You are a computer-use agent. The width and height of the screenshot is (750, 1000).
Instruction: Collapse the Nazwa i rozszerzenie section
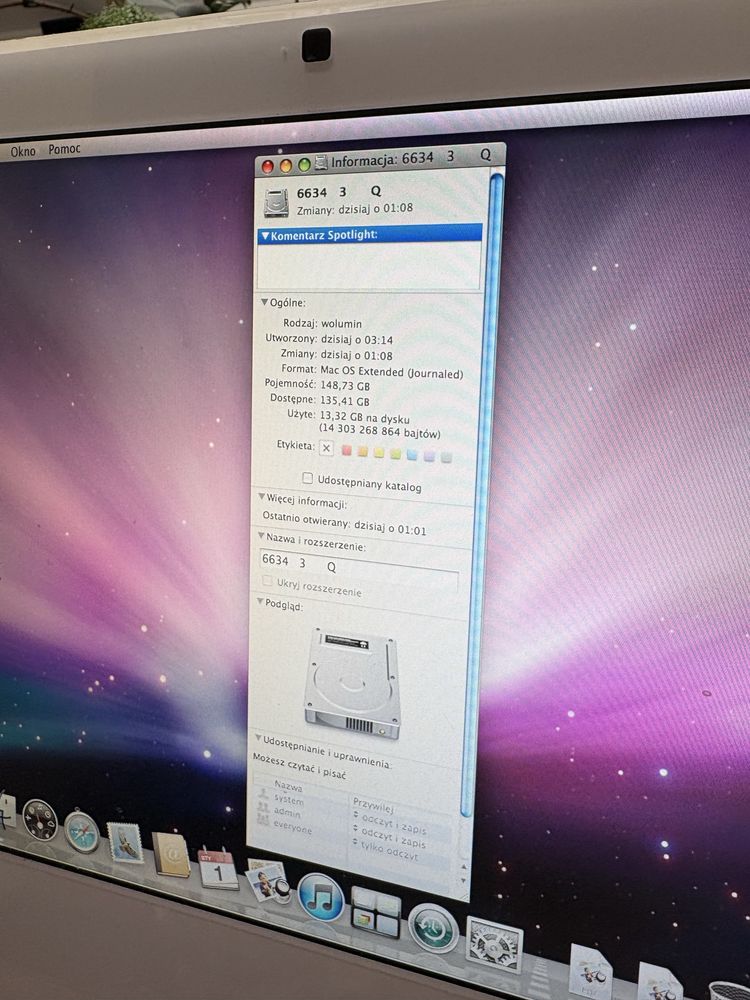261,536
